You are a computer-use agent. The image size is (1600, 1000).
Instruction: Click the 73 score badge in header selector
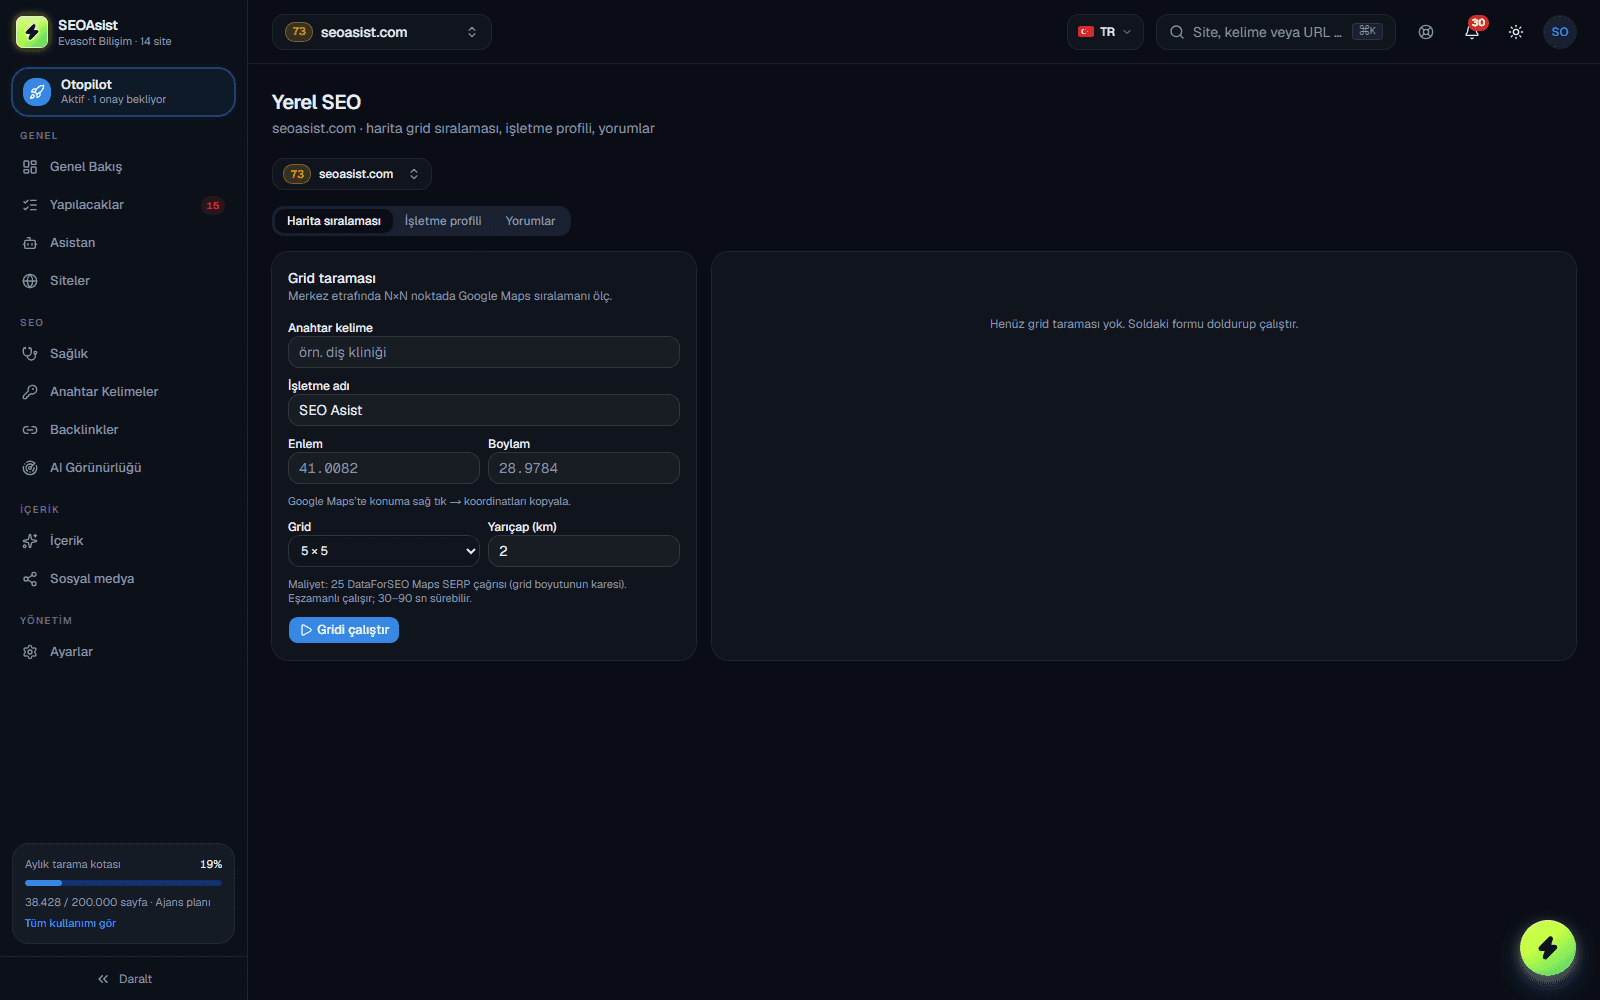pos(299,32)
